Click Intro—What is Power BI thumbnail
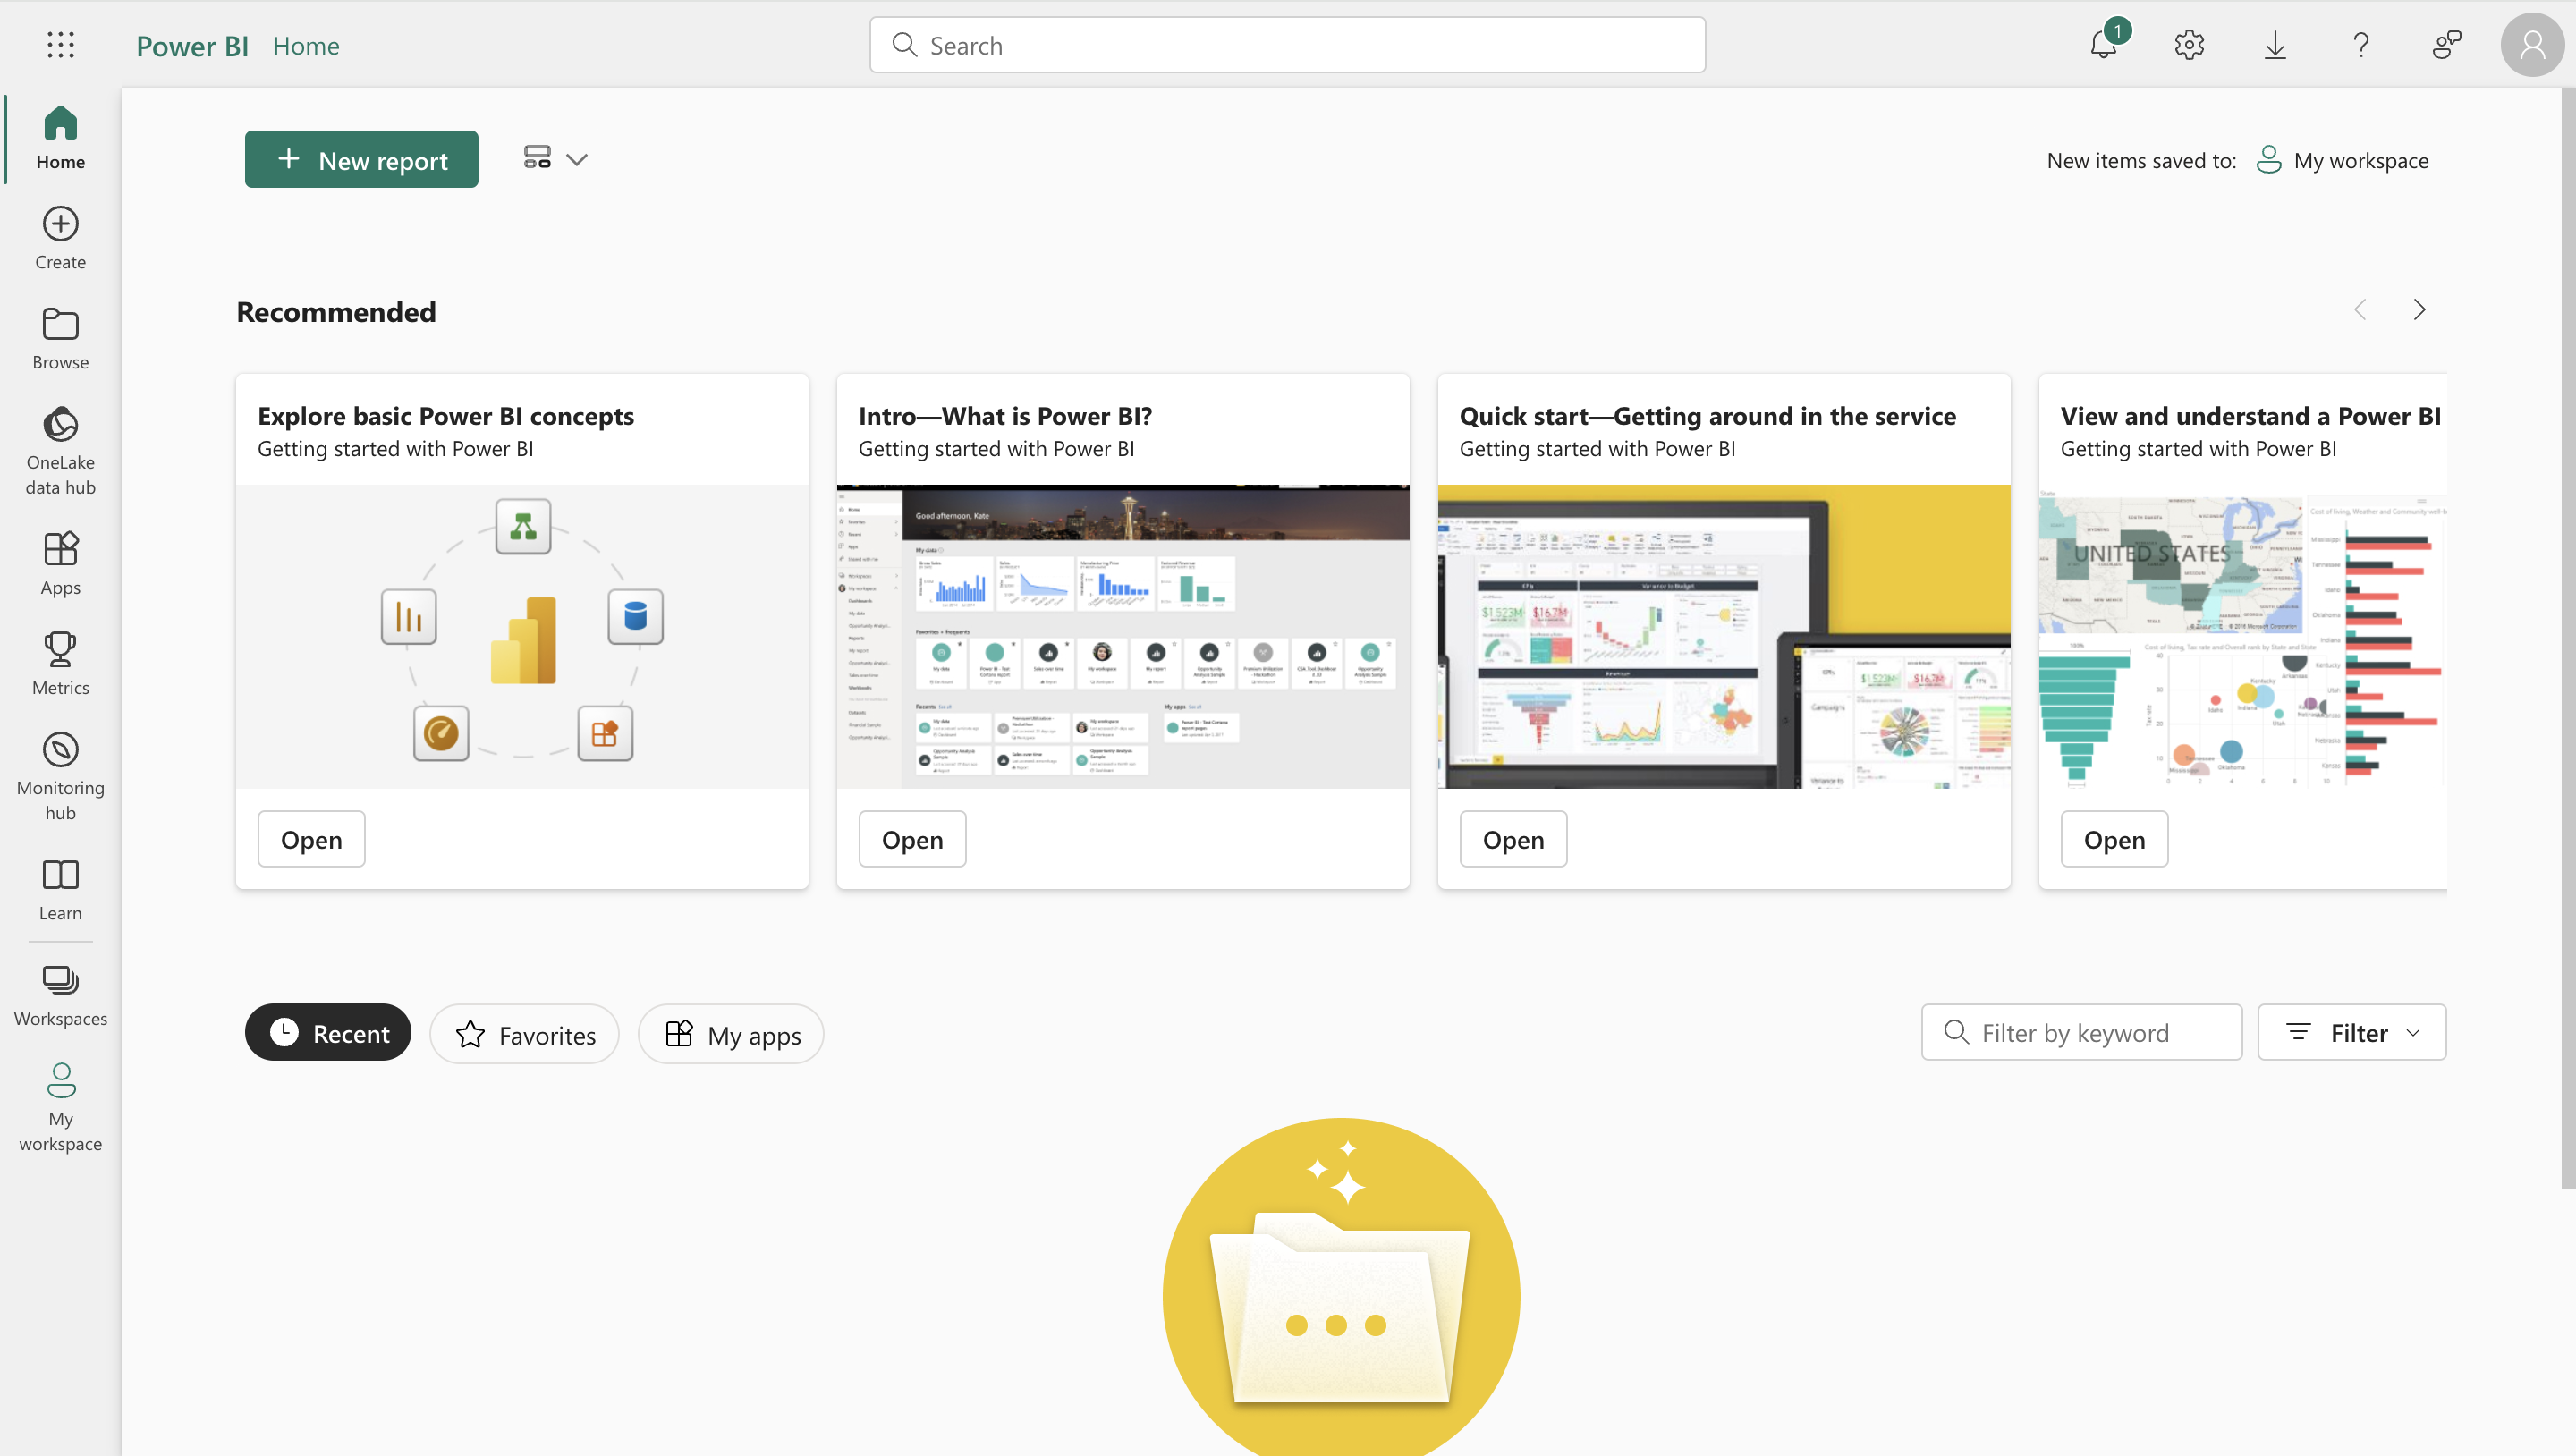The image size is (2576, 1456). coord(1123,637)
